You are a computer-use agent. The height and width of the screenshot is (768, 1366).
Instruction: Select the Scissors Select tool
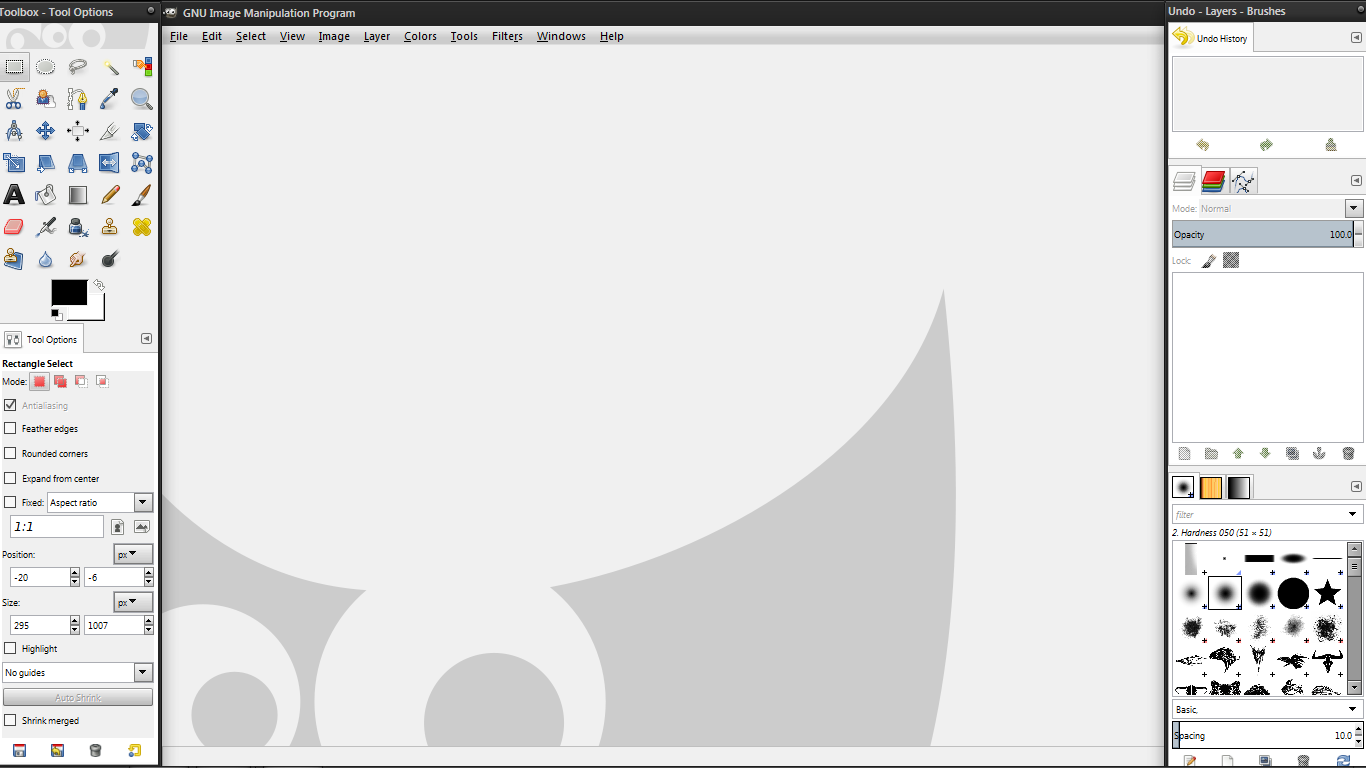tap(14, 99)
